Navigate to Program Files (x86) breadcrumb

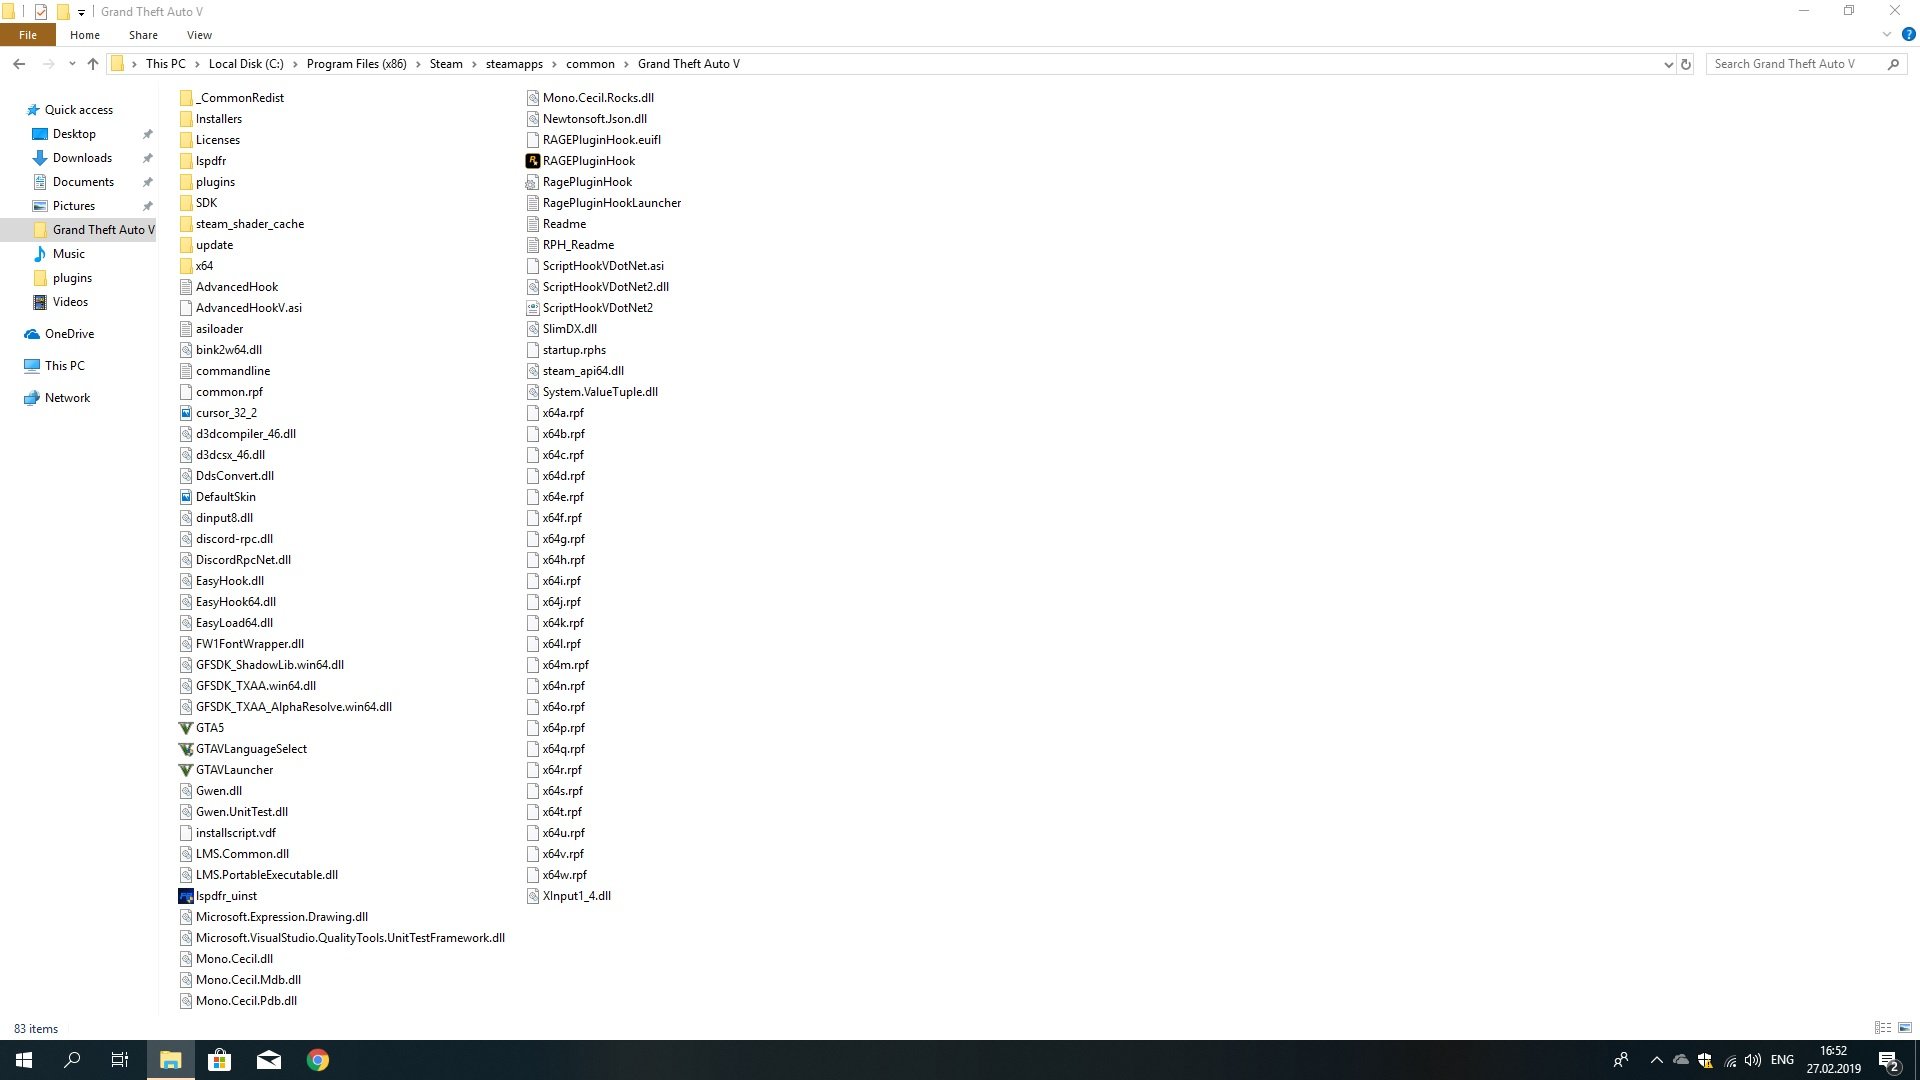[356, 64]
